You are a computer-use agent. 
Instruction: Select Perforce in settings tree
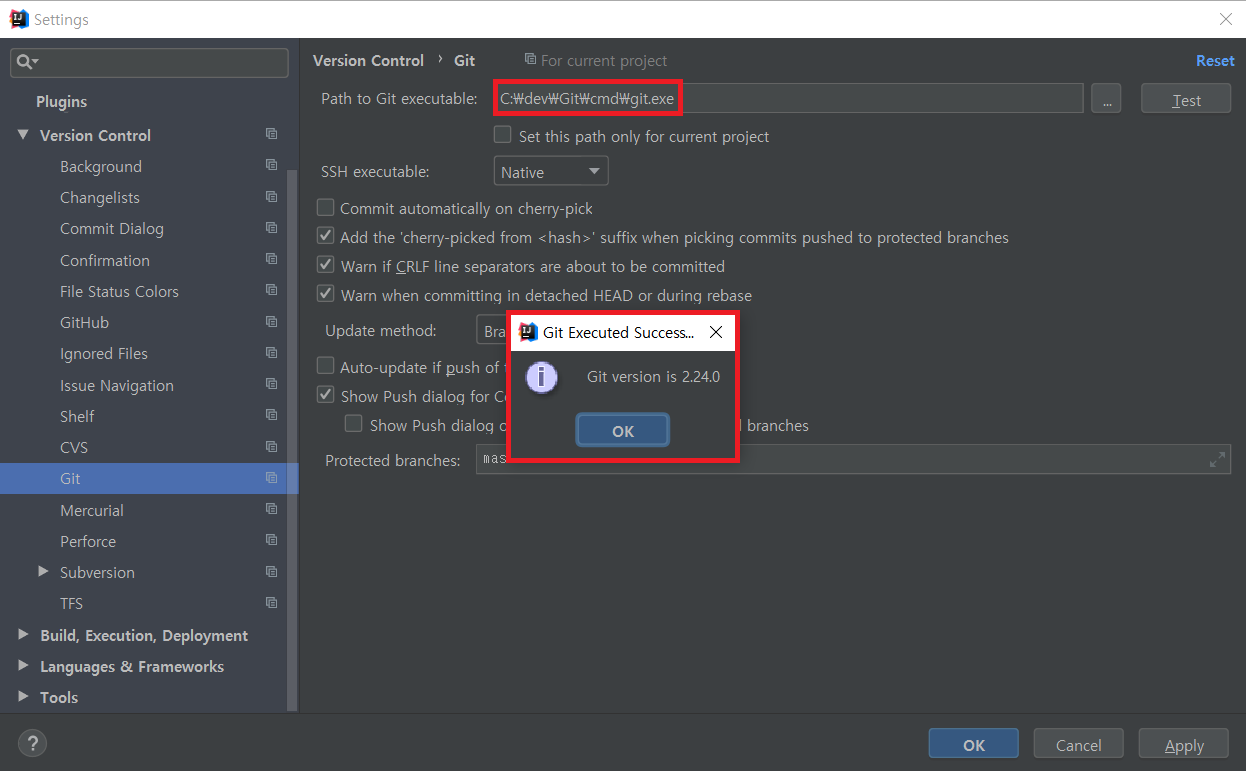(x=88, y=541)
